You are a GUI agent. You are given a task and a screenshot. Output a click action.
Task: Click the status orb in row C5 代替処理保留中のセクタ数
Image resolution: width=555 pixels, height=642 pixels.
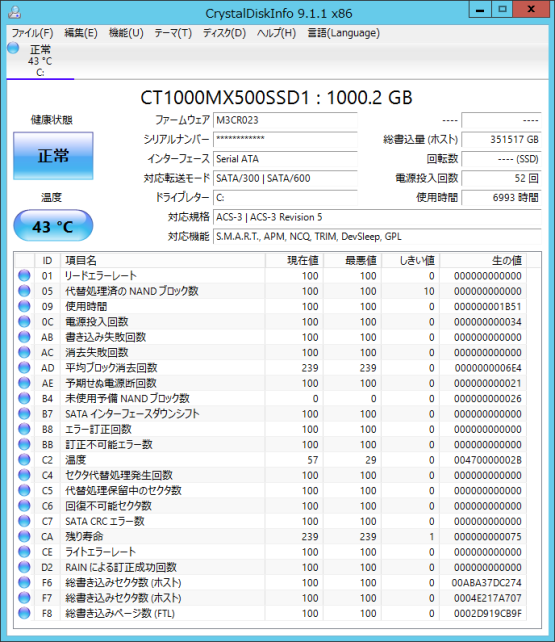(24, 491)
